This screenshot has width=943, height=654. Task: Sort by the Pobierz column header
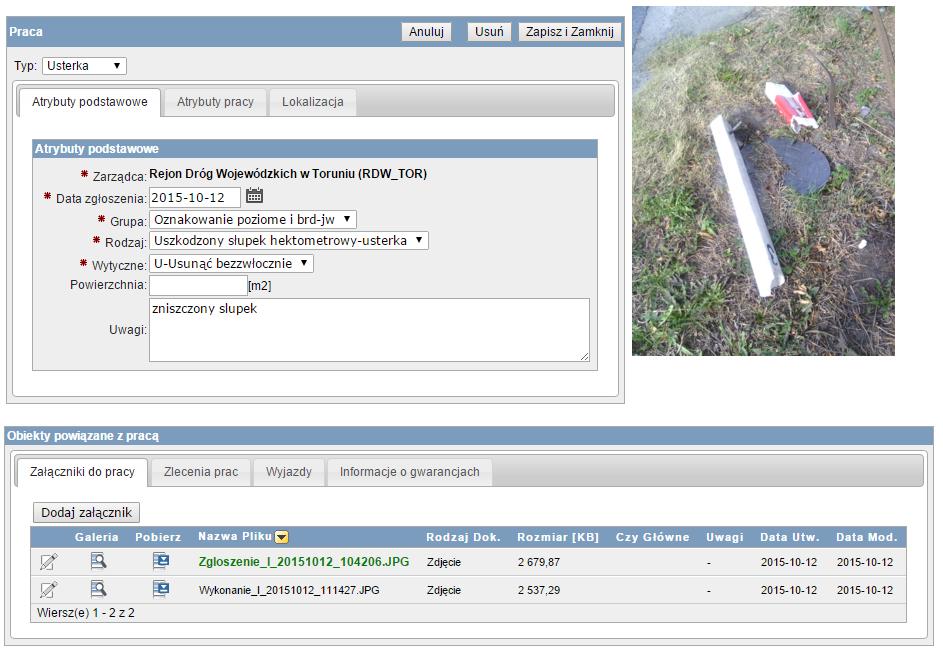click(158, 537)
